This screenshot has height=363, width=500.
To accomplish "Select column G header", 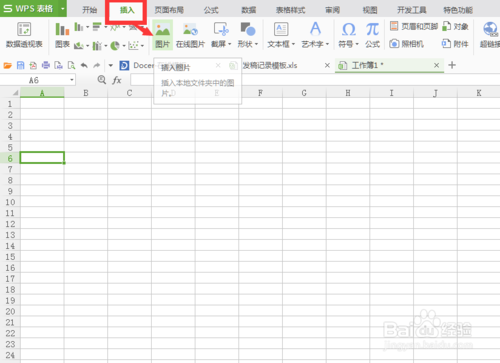I will coord(304,93).
